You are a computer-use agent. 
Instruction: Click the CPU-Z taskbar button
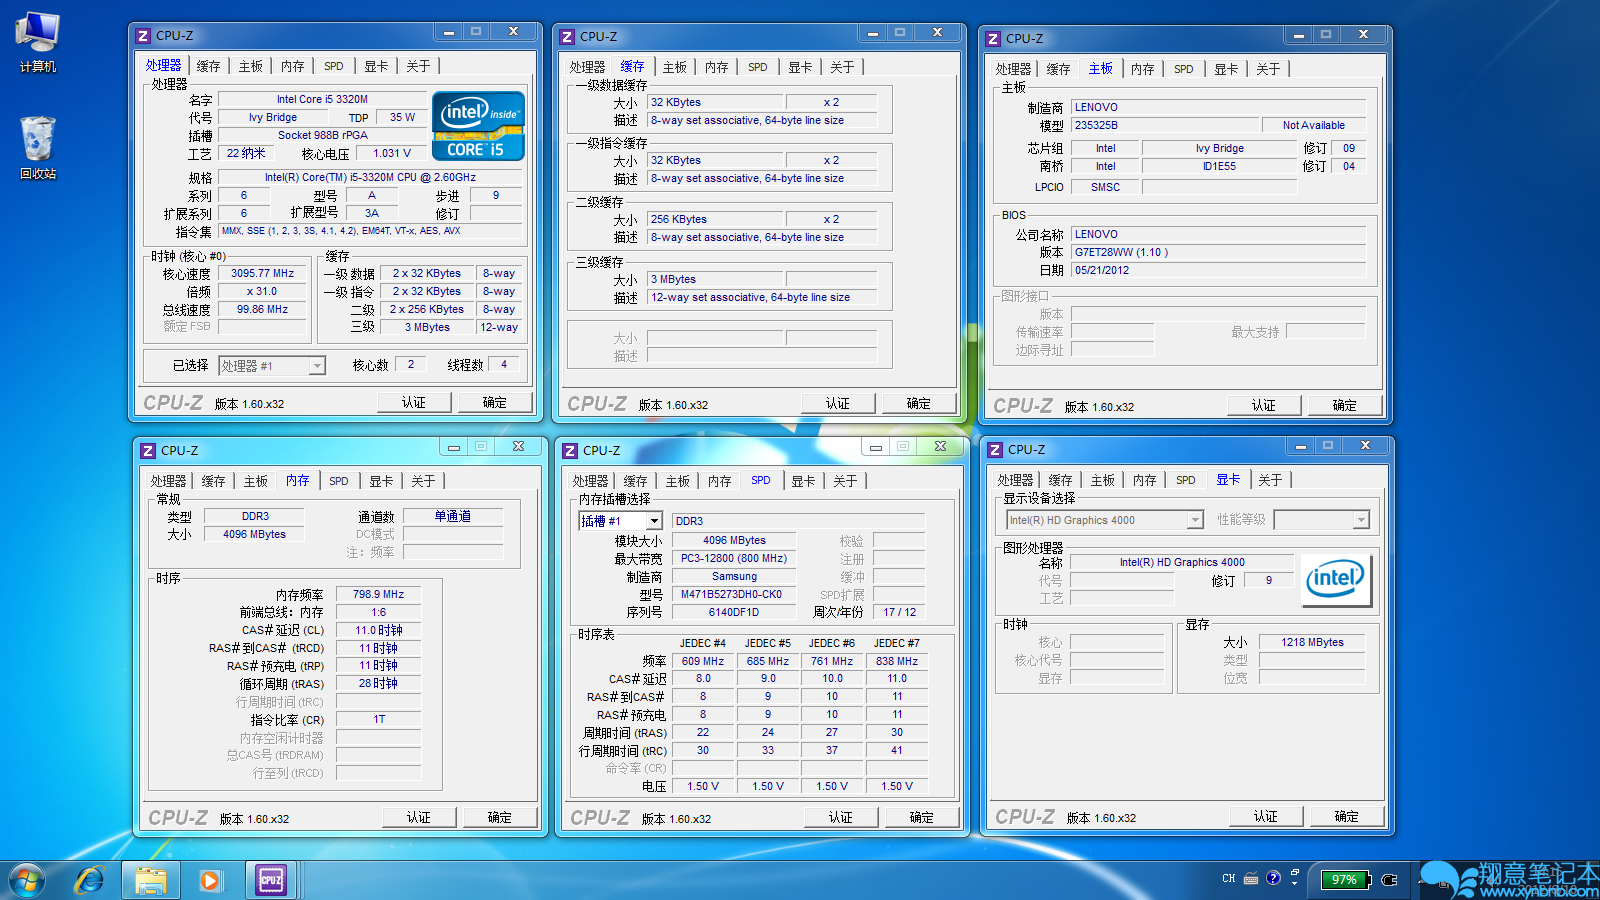click(x=271, y=880)
